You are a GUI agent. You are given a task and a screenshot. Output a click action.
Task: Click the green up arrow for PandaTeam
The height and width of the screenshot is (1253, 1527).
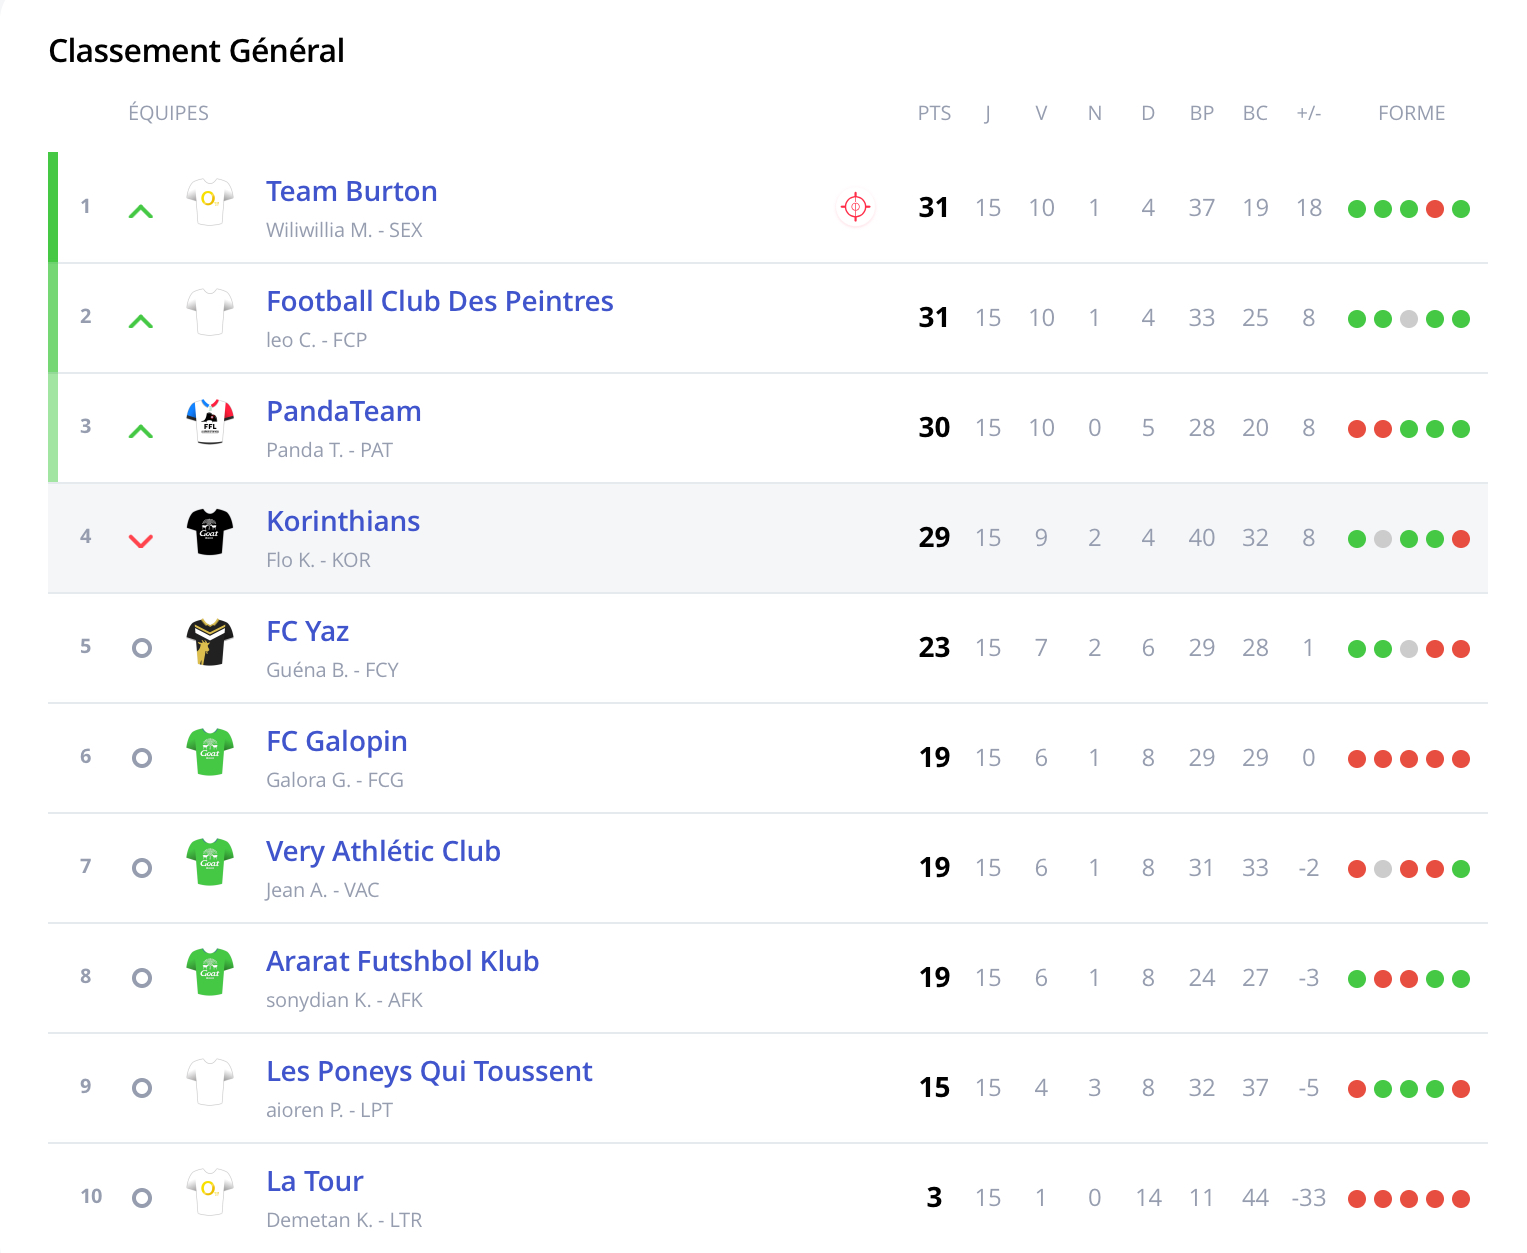[x=141, y=432]
